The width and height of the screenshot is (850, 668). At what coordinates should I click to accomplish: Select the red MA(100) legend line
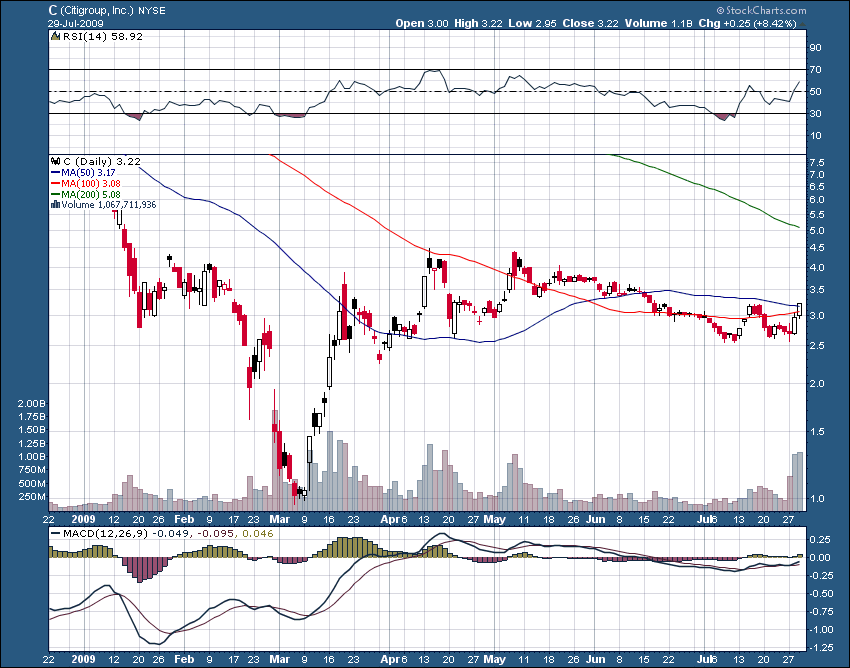[x=55, y=184]
